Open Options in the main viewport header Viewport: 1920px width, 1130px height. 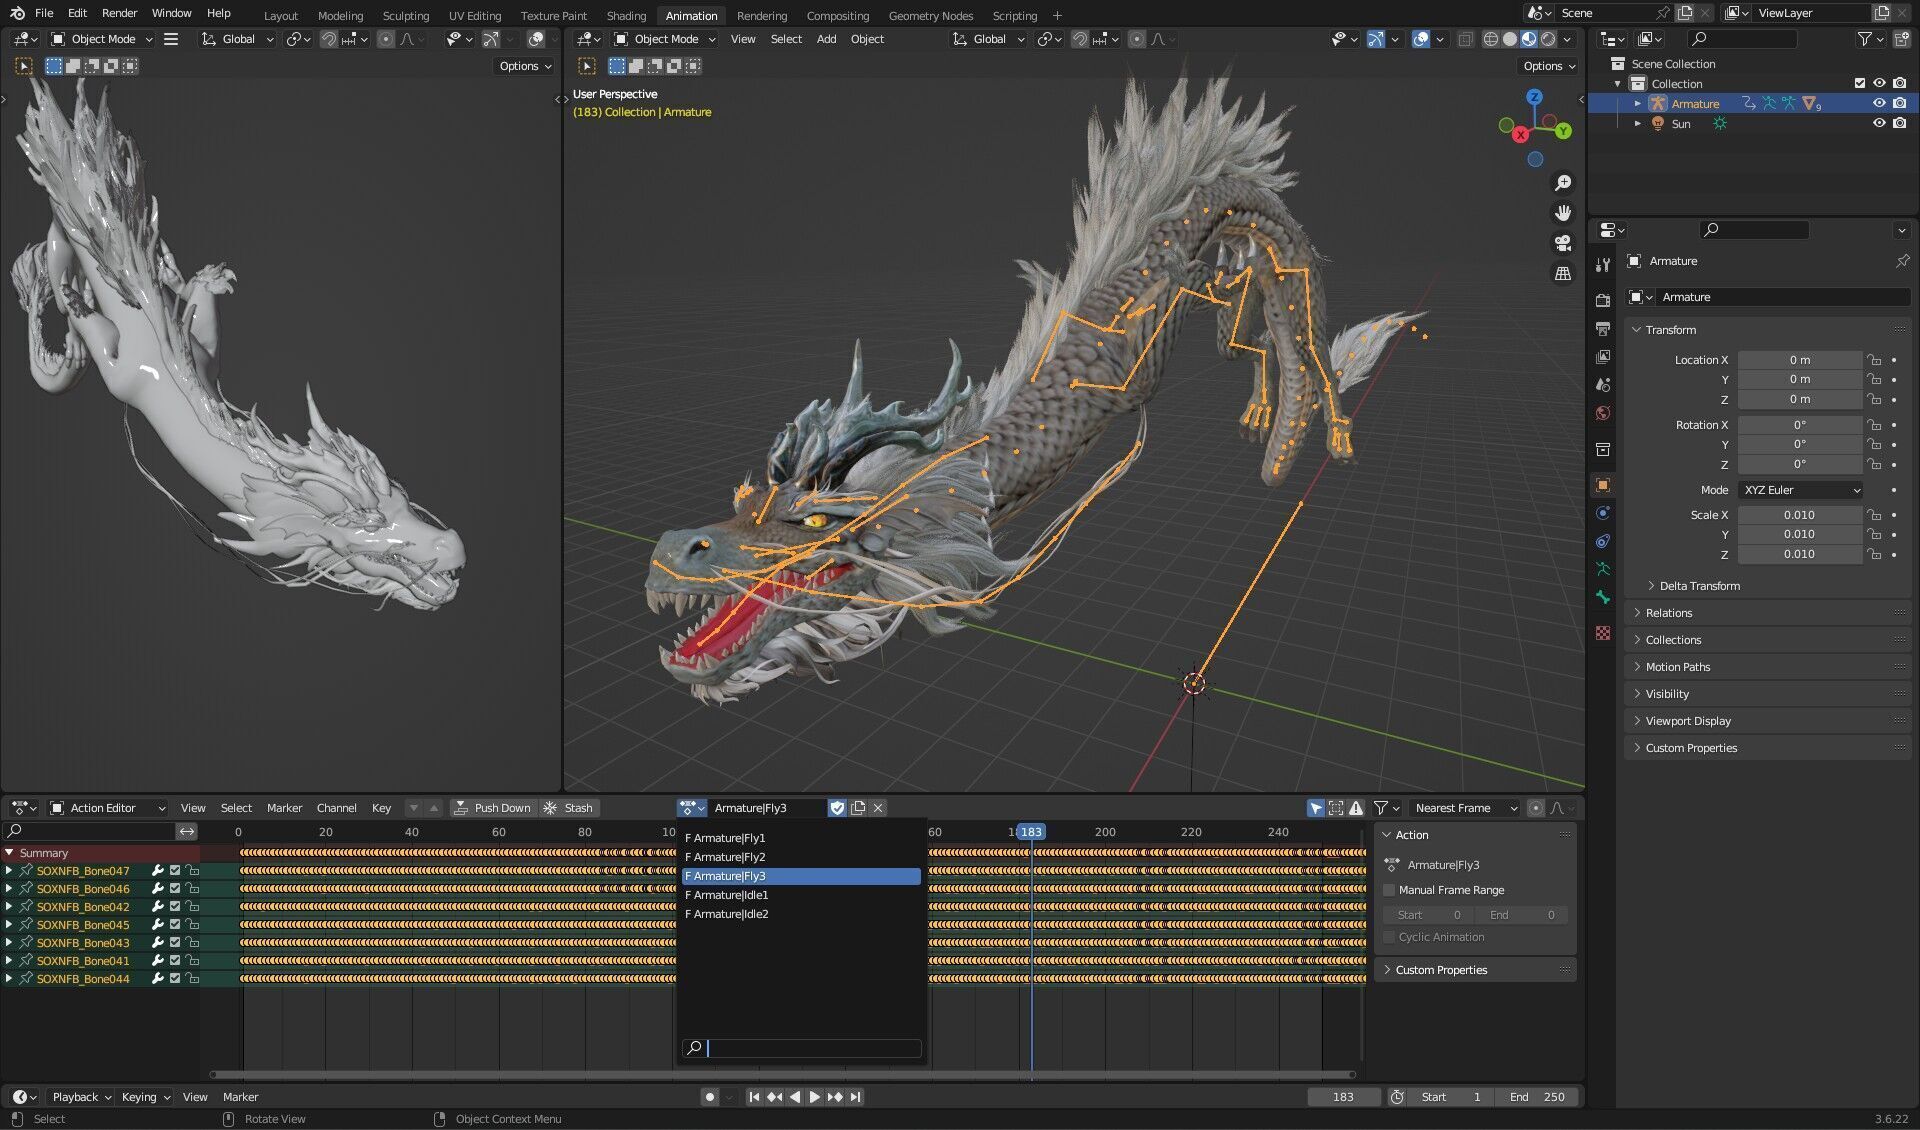tap(1549, 66)
